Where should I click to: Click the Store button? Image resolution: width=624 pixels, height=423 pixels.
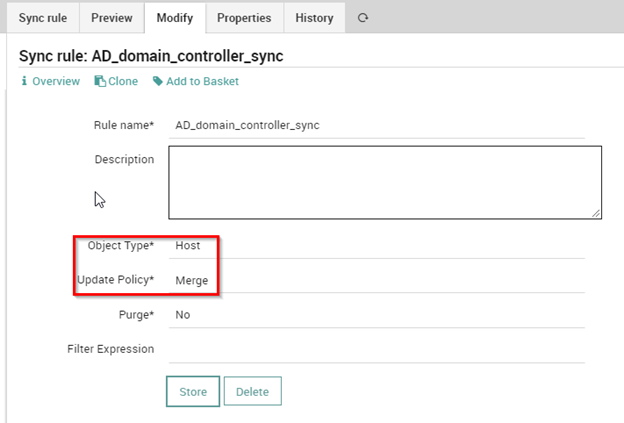click(x=193, y=392)
